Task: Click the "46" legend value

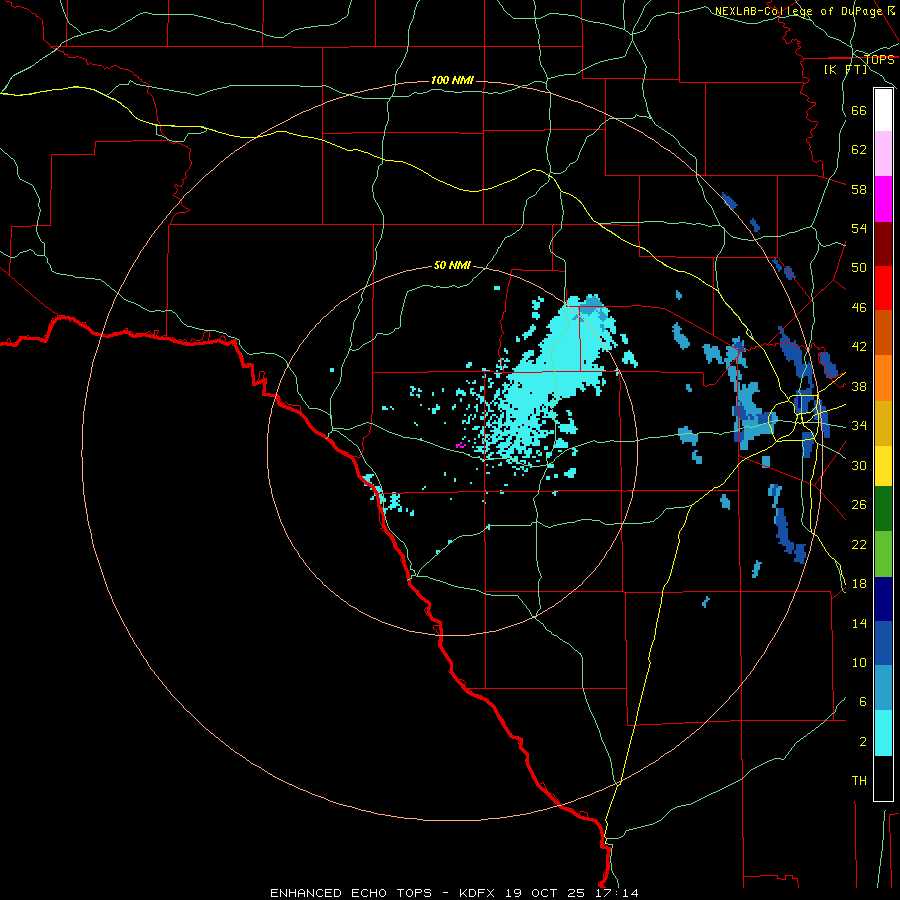Action: coord(859,308)
